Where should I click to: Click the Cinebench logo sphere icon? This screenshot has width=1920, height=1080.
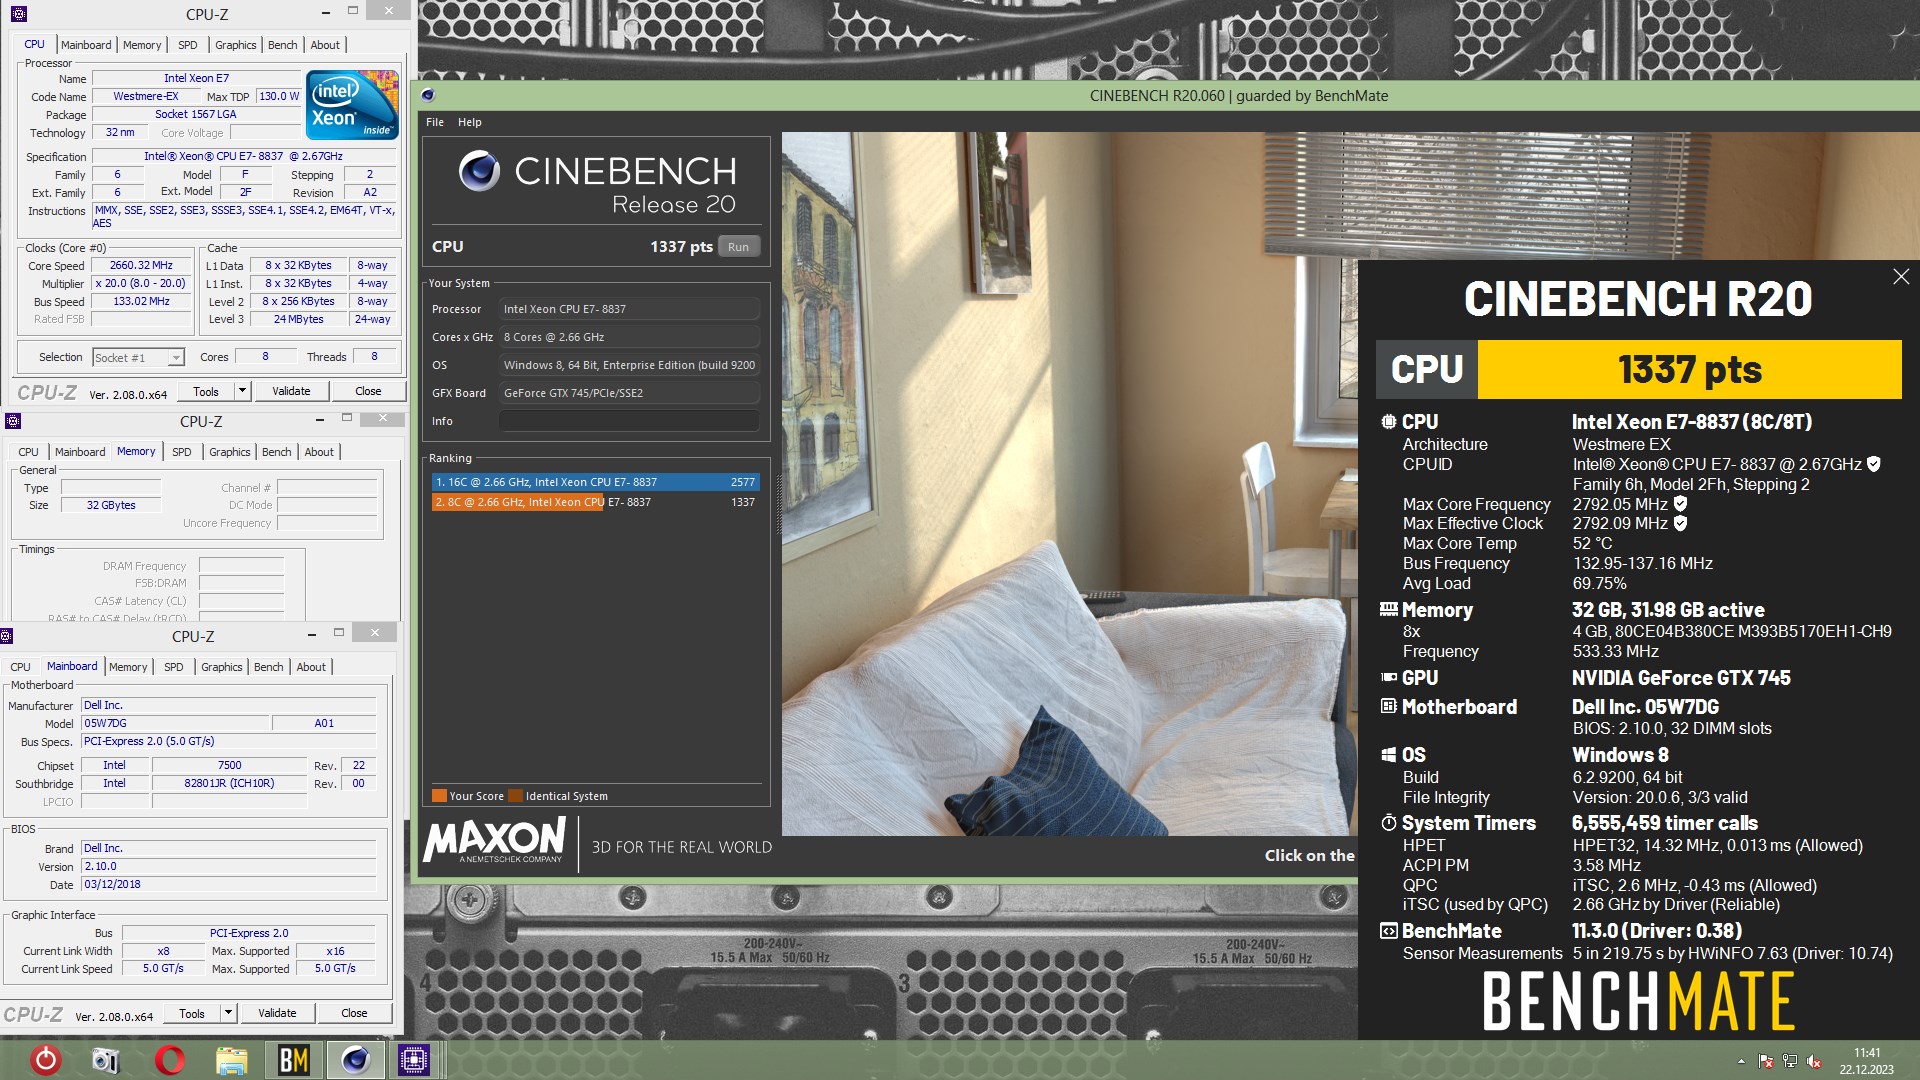(x=479, y=171)
